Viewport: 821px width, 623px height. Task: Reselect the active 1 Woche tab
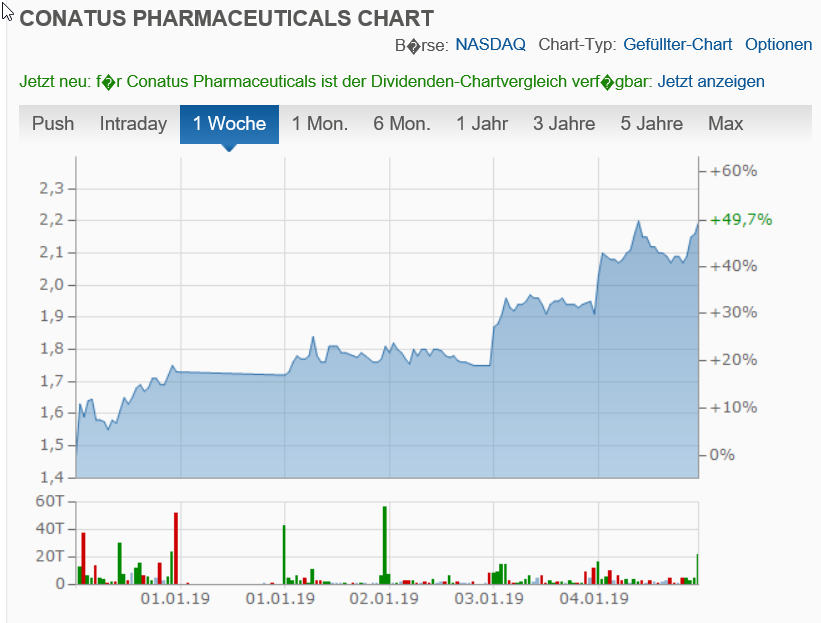pos(232,123)
